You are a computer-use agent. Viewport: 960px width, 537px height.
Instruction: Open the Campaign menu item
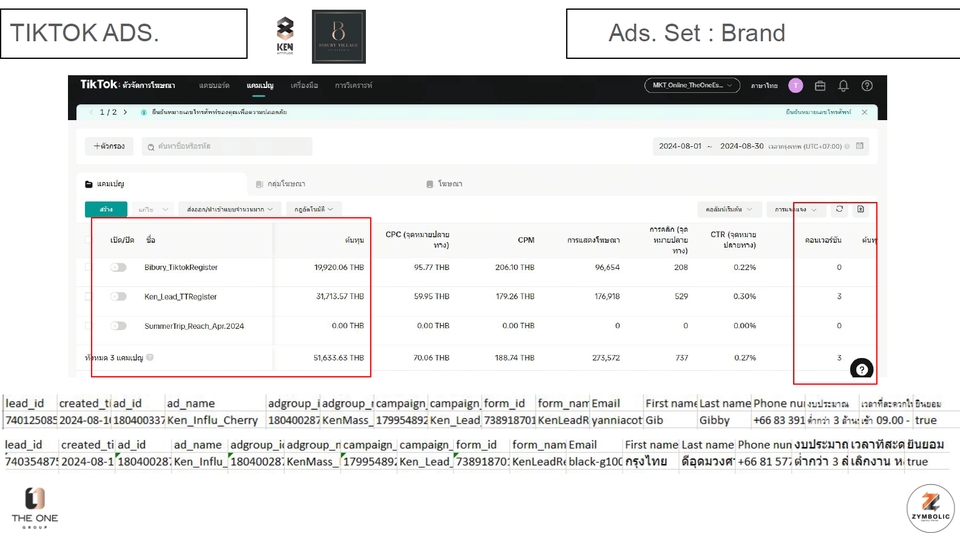[260, 86]
